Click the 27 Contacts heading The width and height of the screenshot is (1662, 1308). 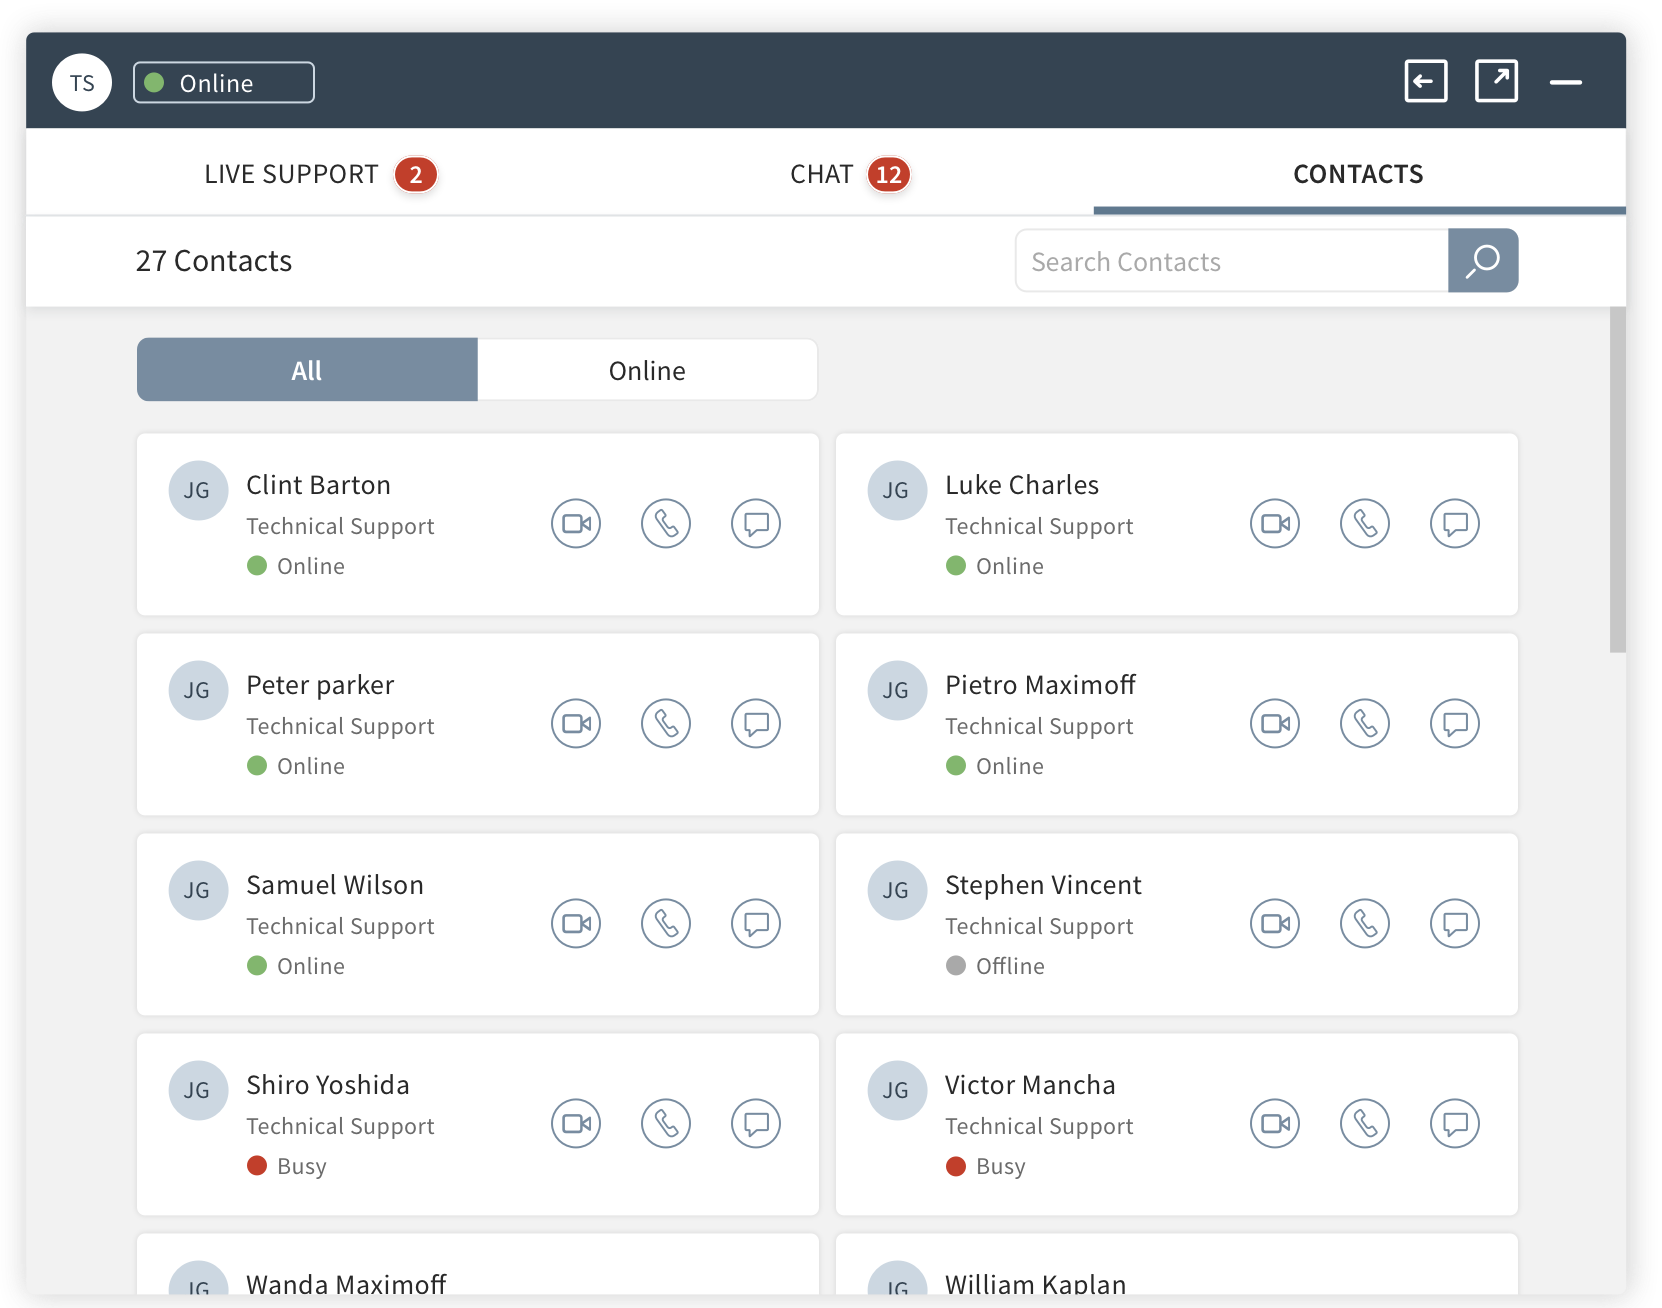coord(214,261)
